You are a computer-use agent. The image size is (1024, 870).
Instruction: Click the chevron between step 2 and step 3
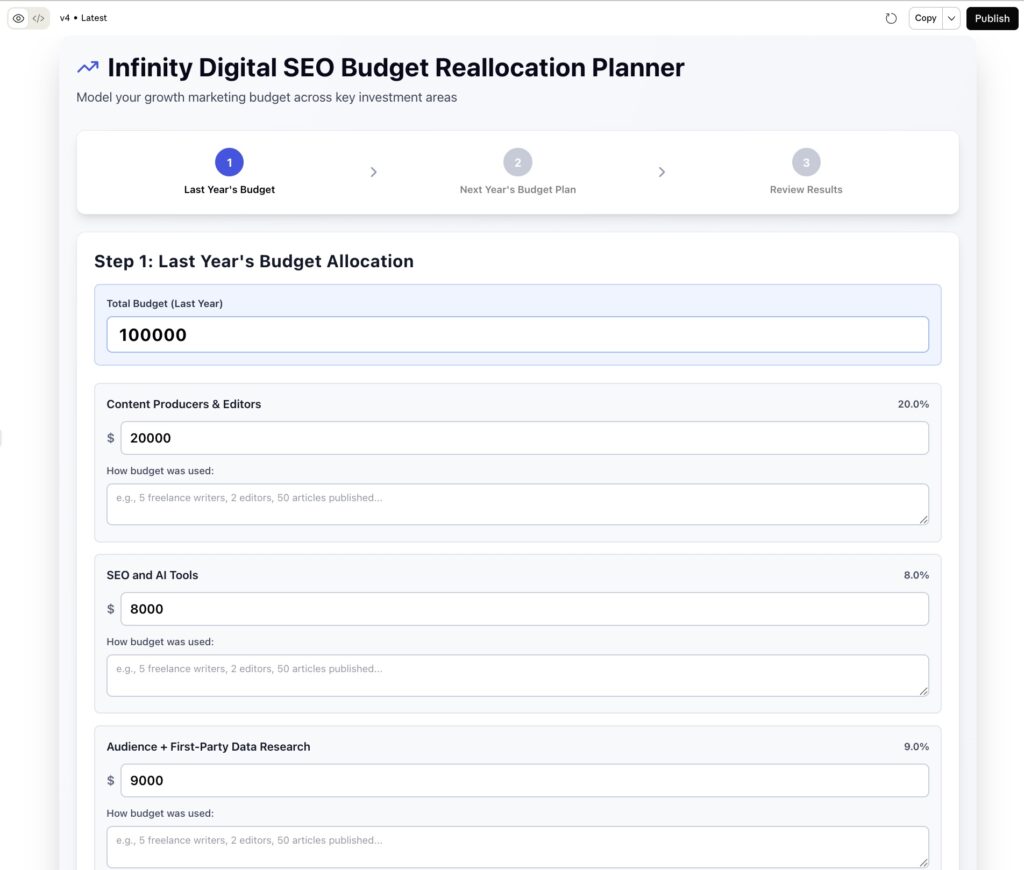[x=662, y=172]
